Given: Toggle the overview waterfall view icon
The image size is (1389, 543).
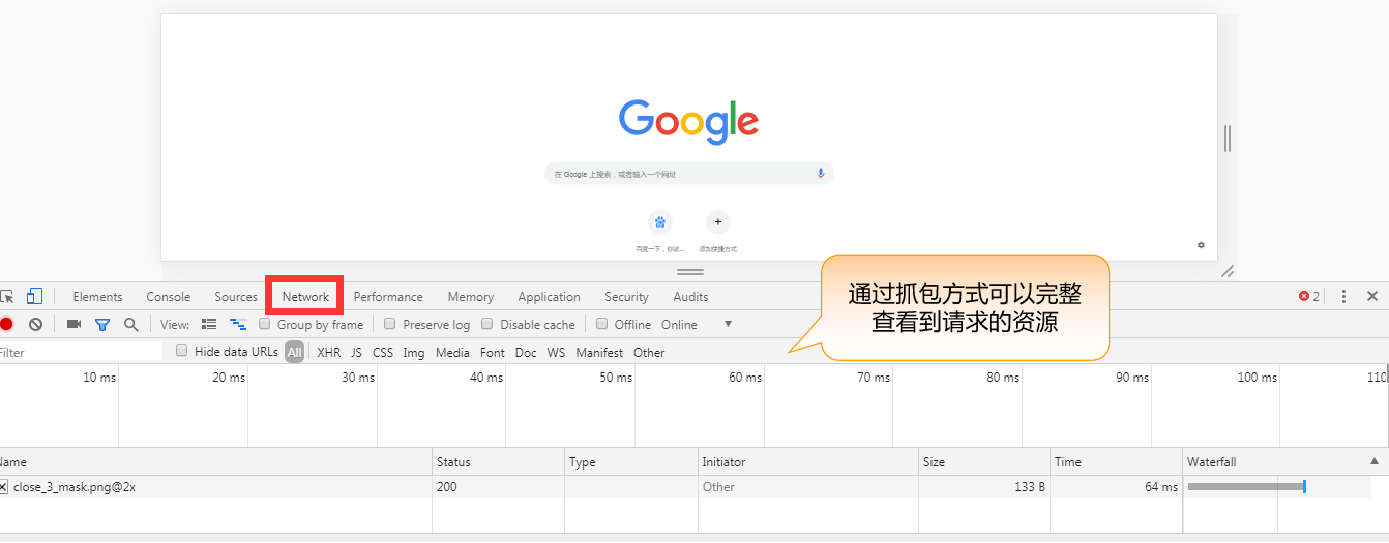Looking at the screenshot, I should click(x=238, y=324).
